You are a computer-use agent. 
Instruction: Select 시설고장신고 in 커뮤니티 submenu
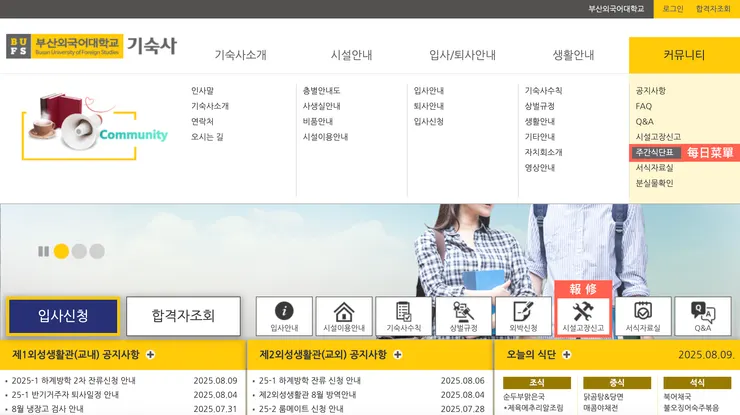click(658, 137)
